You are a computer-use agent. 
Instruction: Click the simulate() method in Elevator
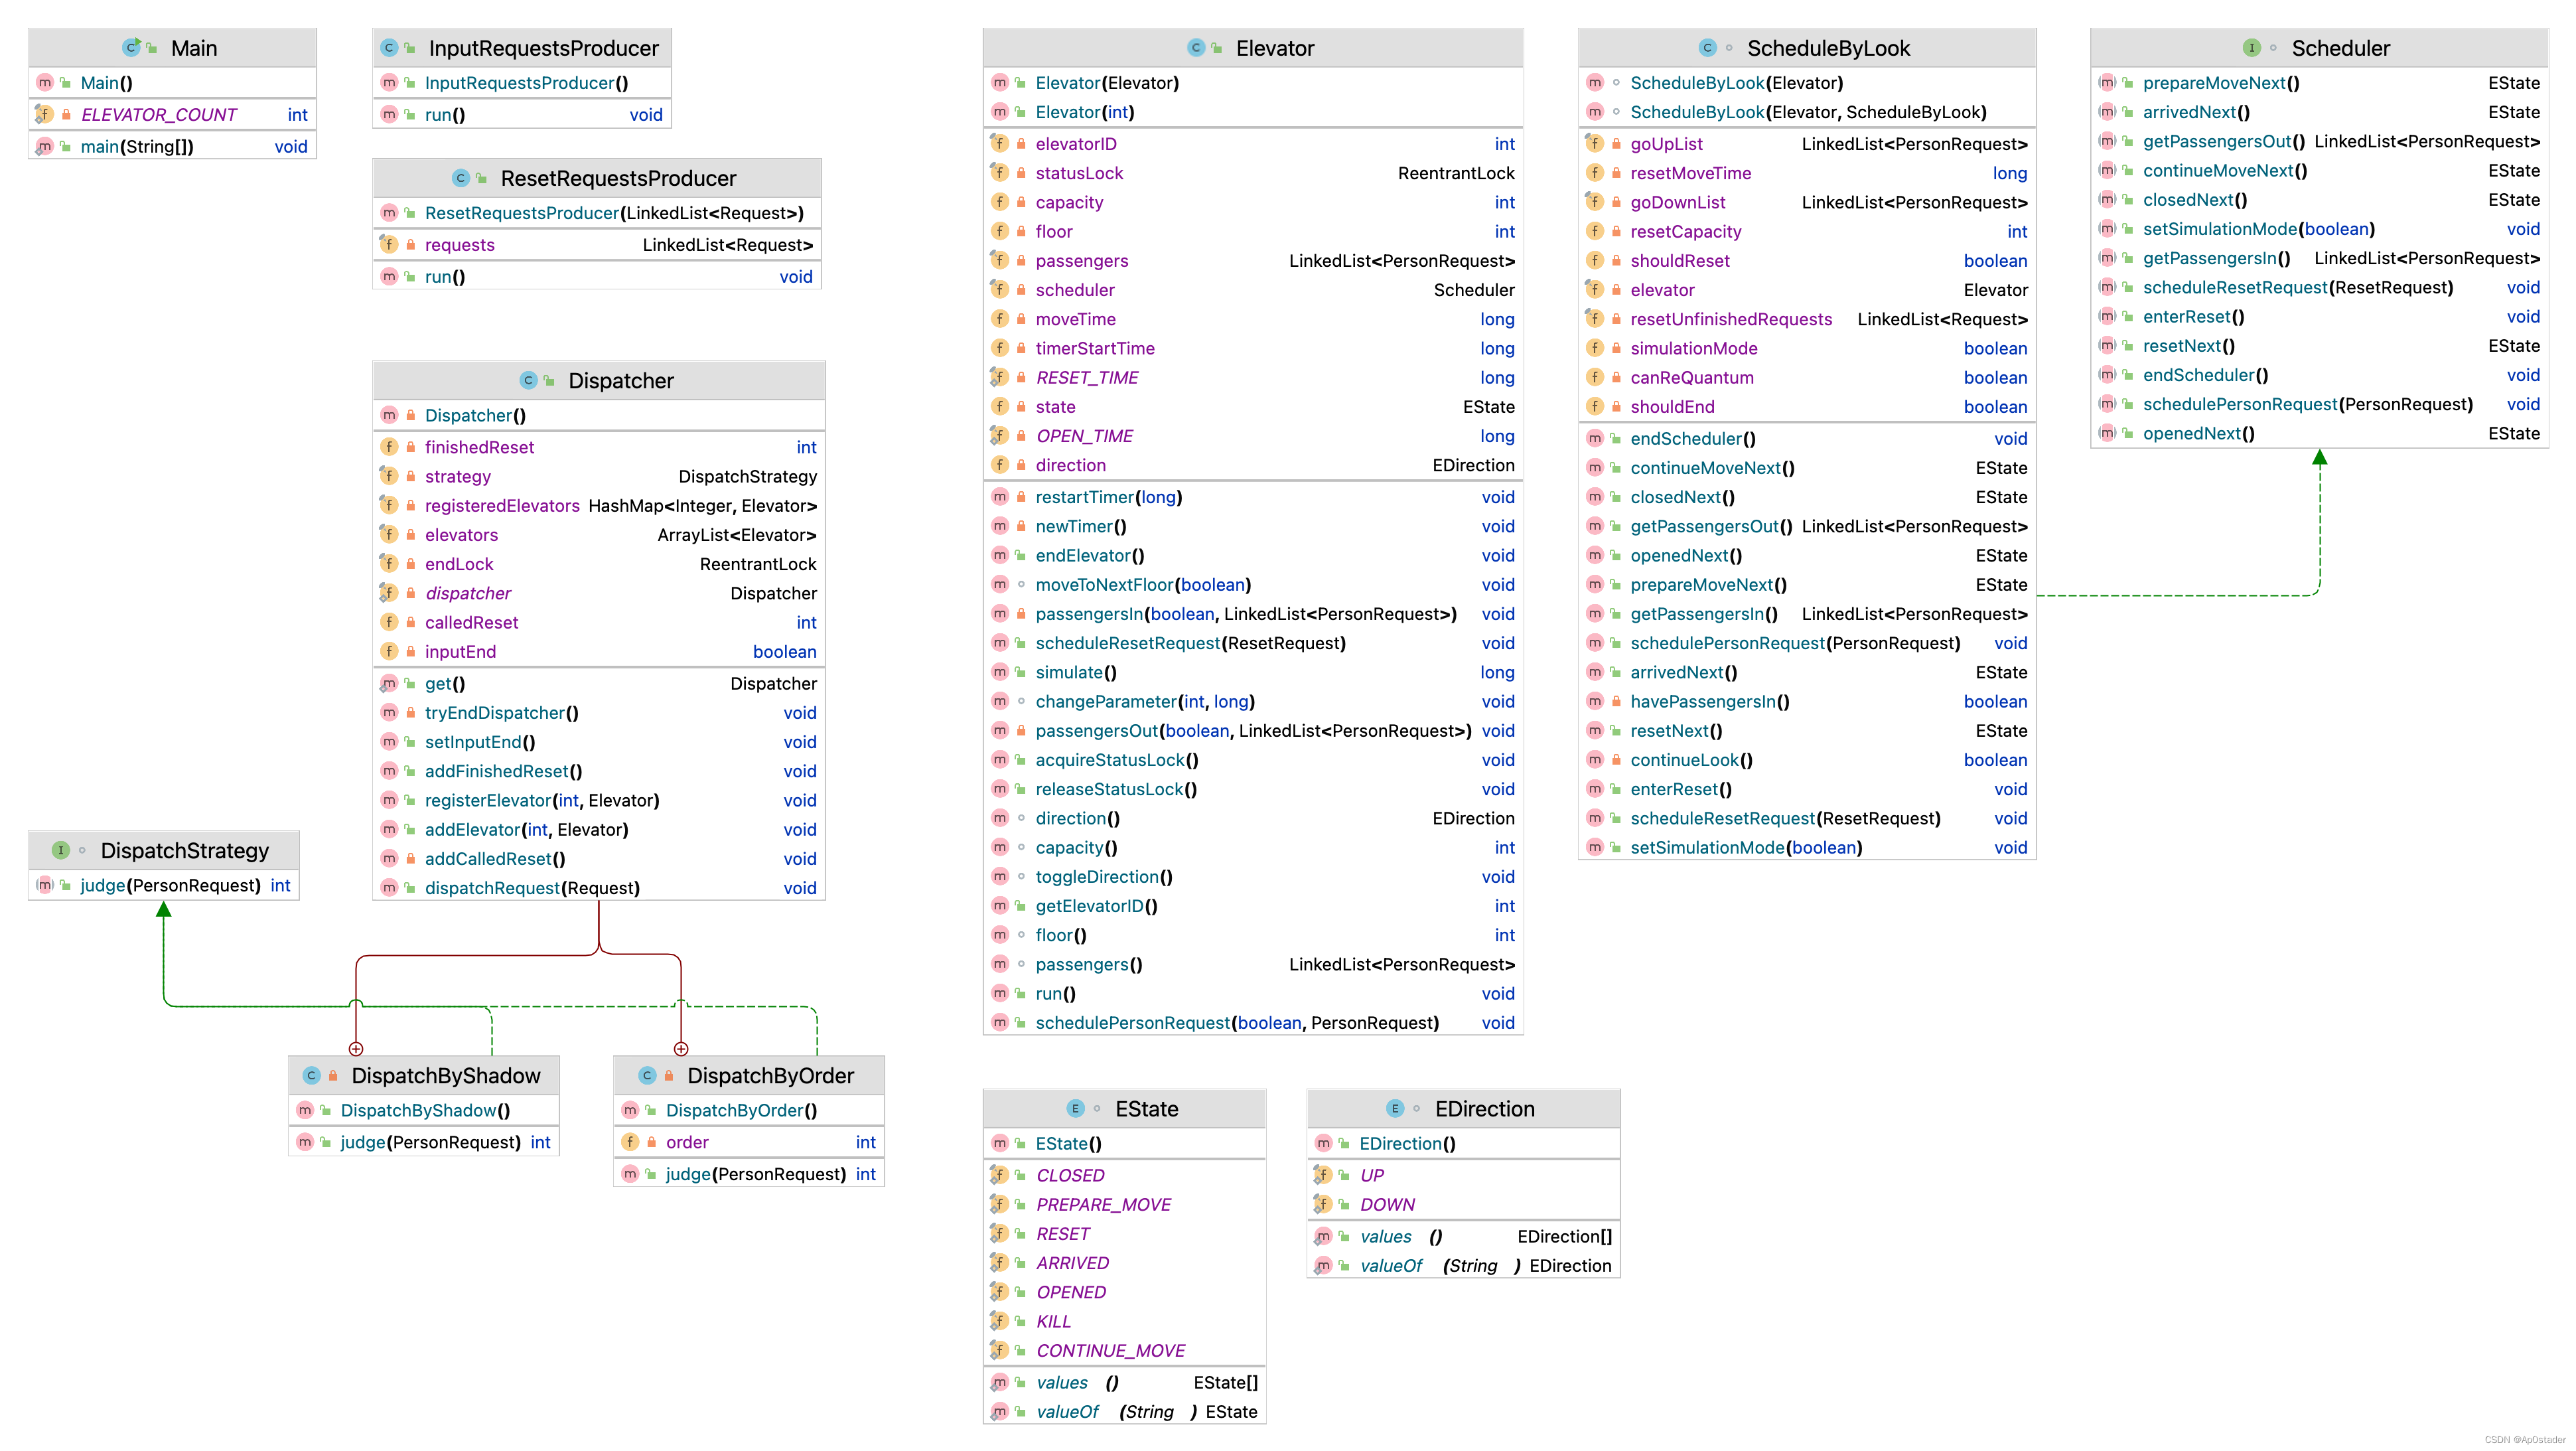1253,672
